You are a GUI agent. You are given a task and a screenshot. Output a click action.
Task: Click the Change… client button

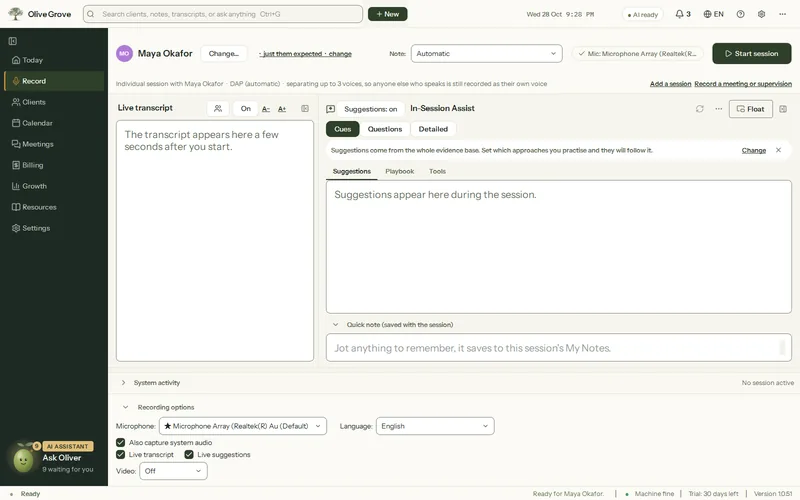[223, 54]
